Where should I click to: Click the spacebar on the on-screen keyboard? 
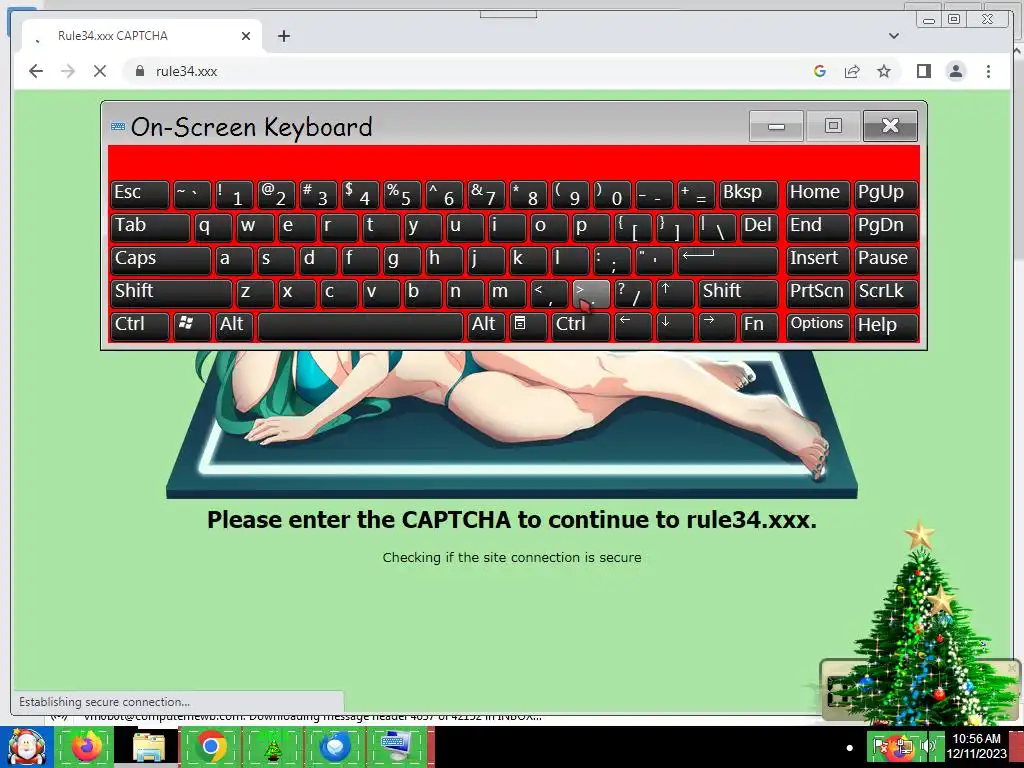[360, 326]
